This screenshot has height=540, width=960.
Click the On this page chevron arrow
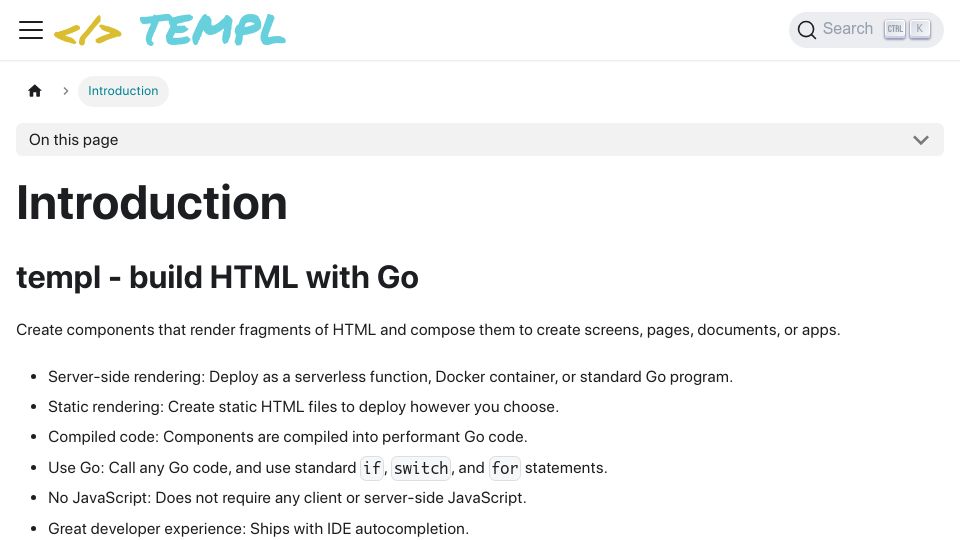921,140
